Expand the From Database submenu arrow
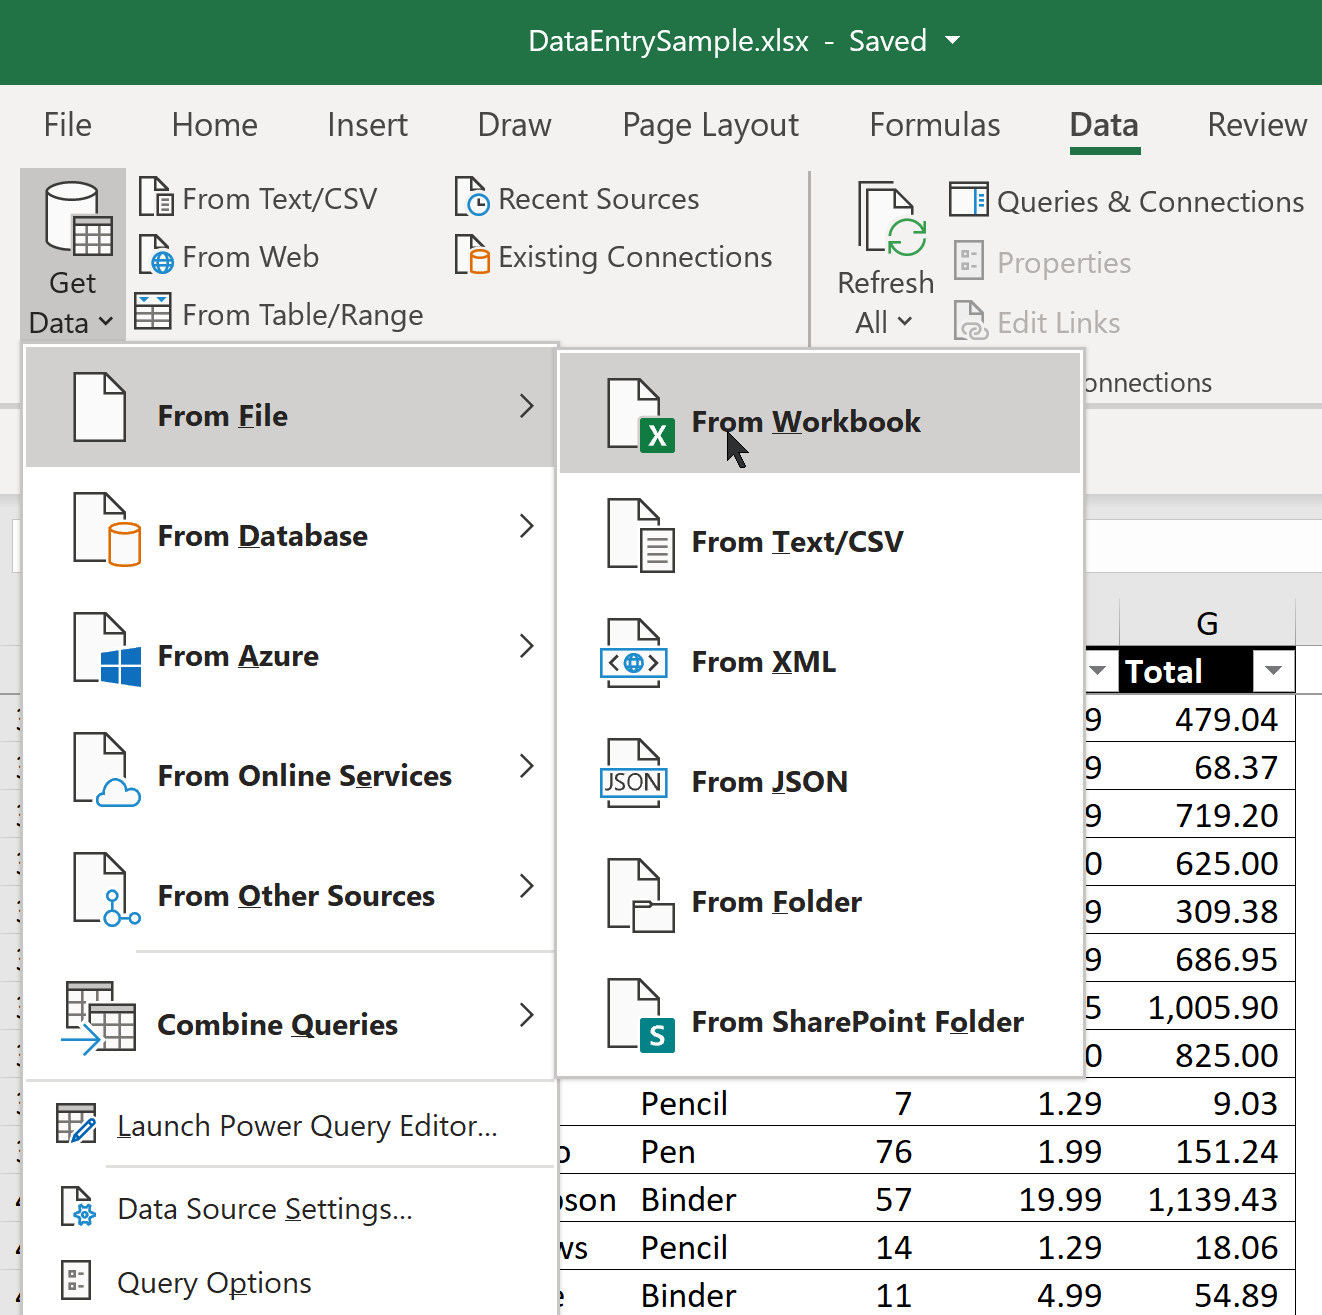Screen dimensions: 1322x1315 527,526
